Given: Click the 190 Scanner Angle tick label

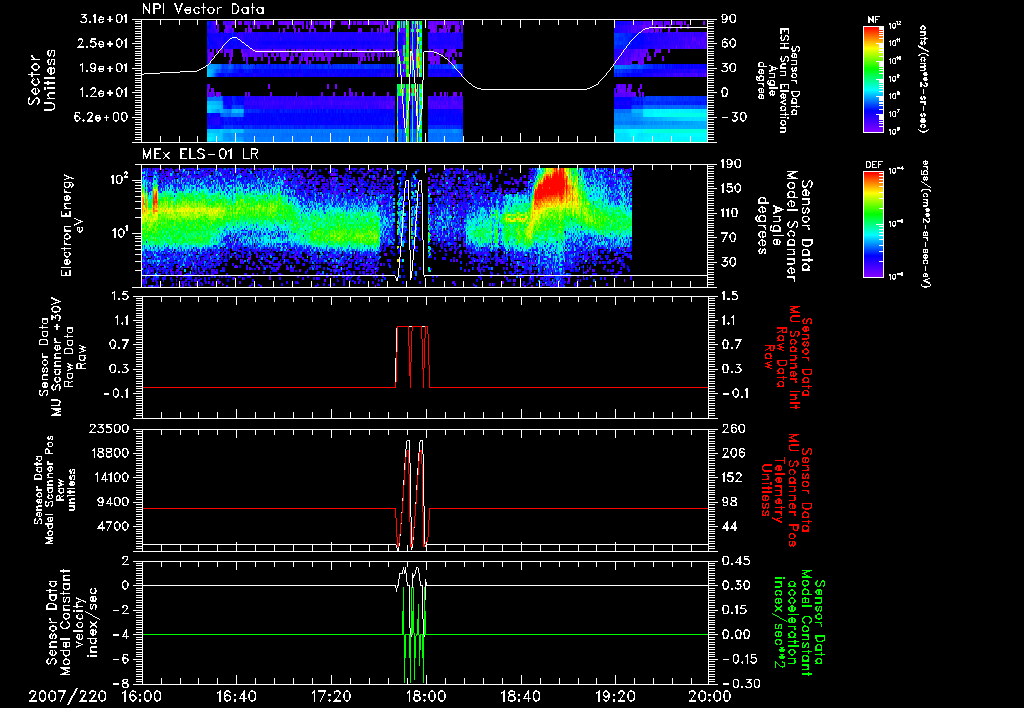Looking at the screenshot, I should [730, 164].
